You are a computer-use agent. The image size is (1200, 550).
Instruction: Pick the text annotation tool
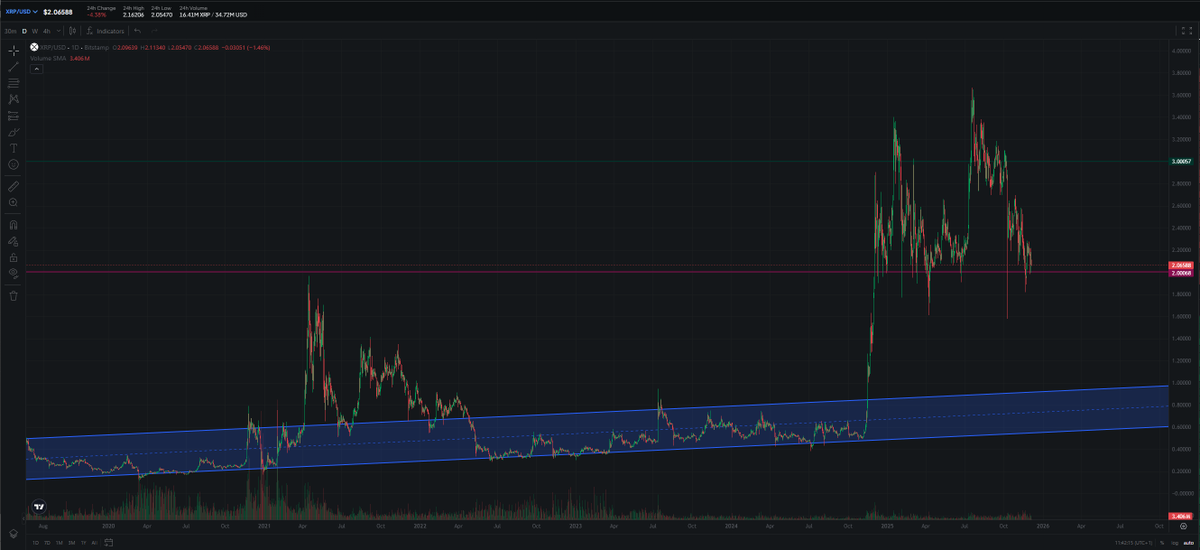(x=13, y=147)
